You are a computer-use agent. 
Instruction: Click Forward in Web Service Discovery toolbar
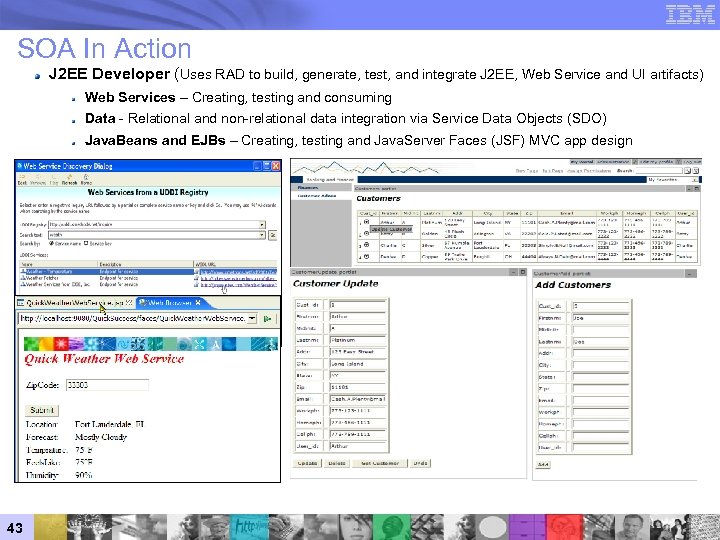point(38,180)
